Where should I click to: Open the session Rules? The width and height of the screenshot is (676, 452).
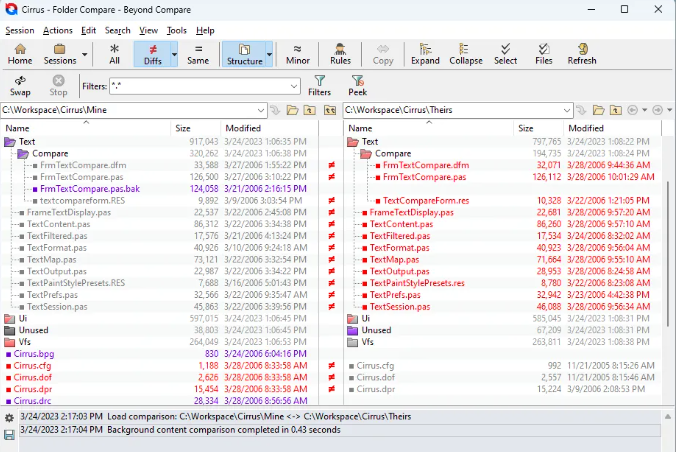pyautogui.click(x=340, y=54)
